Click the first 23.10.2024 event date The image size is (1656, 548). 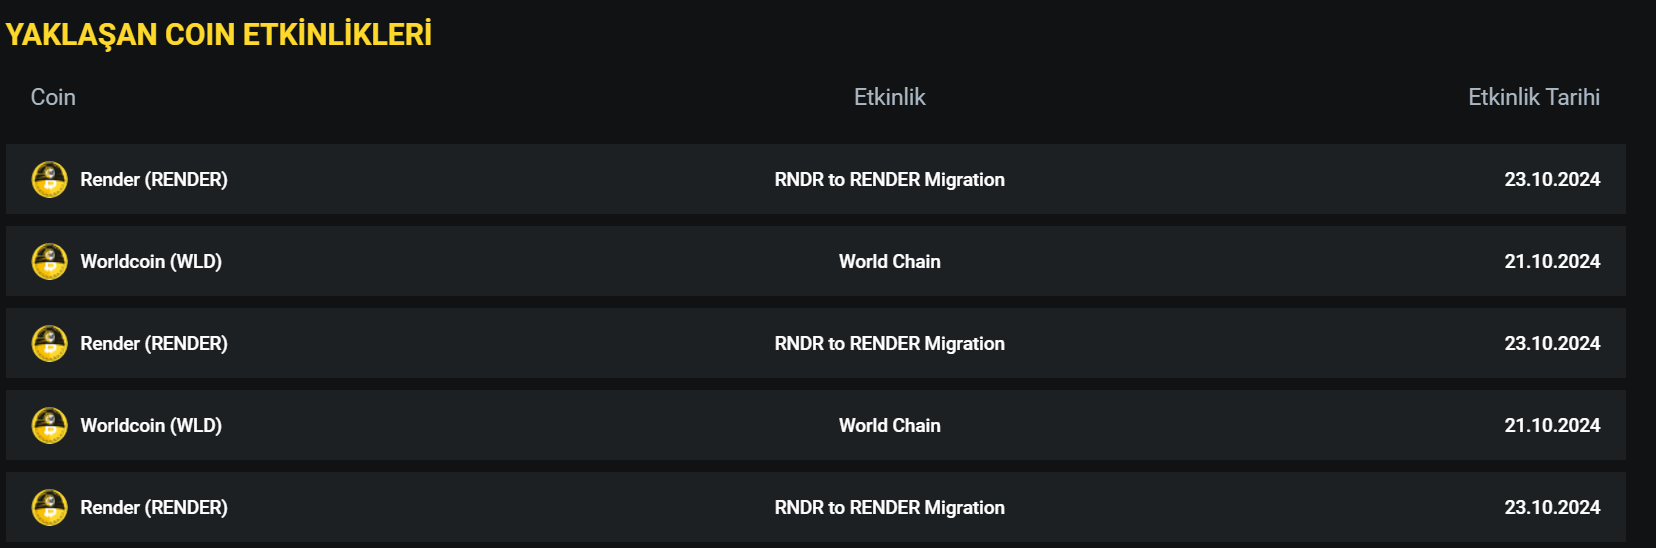click(x=1551, y=180)
